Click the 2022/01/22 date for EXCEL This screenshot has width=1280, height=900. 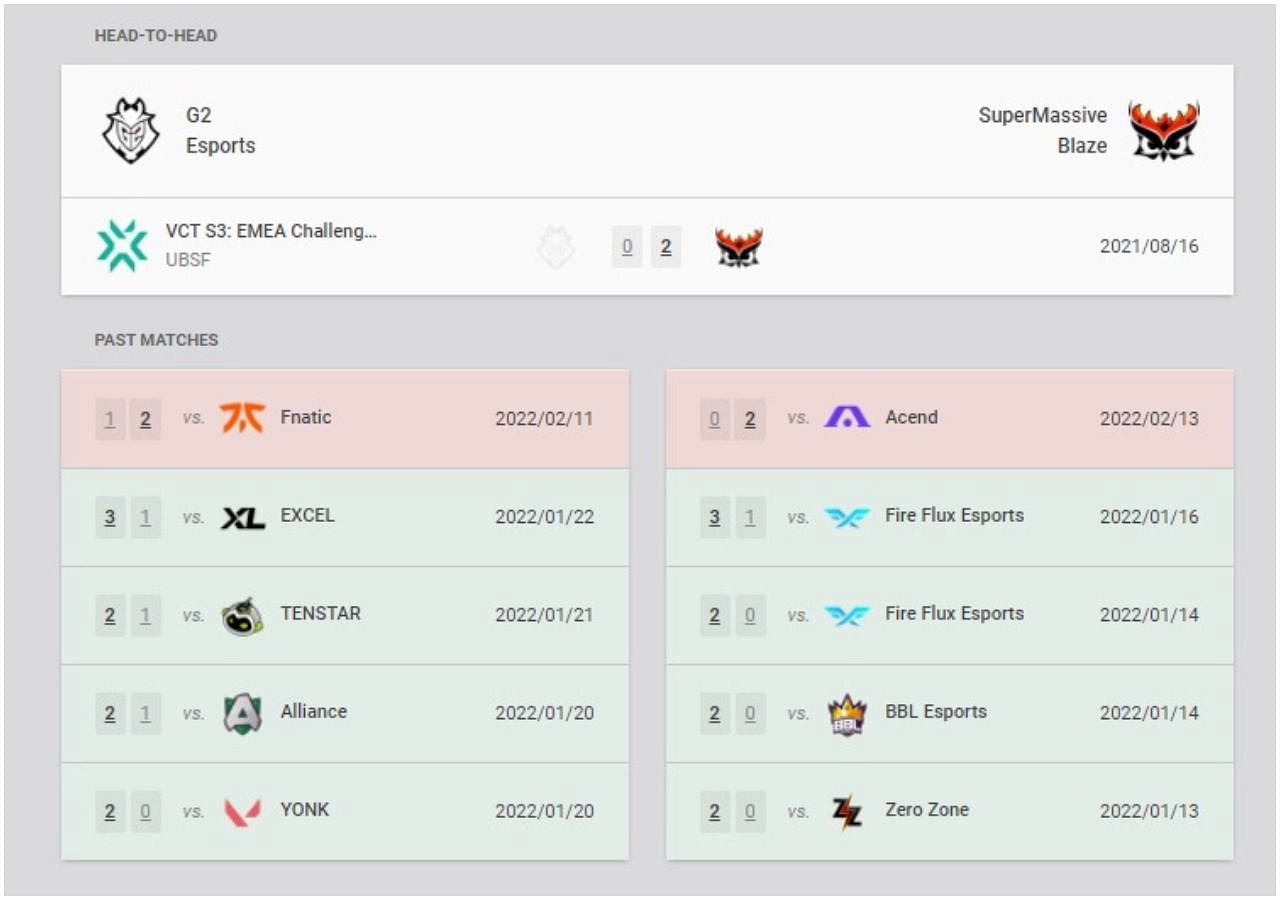pyautogui.click(x=544, y=517)
